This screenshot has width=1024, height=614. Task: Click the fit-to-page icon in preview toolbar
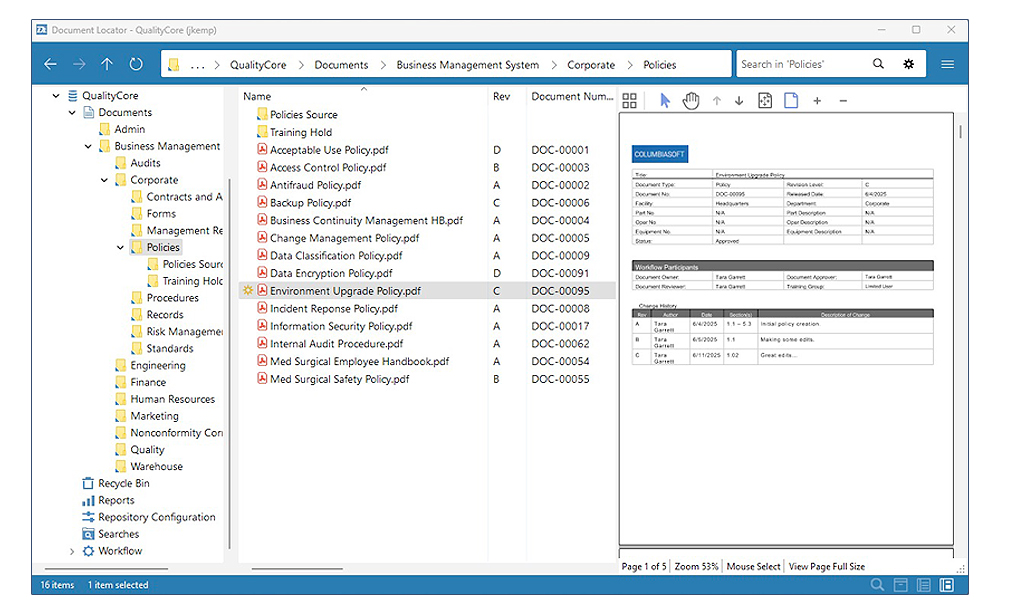765,101
